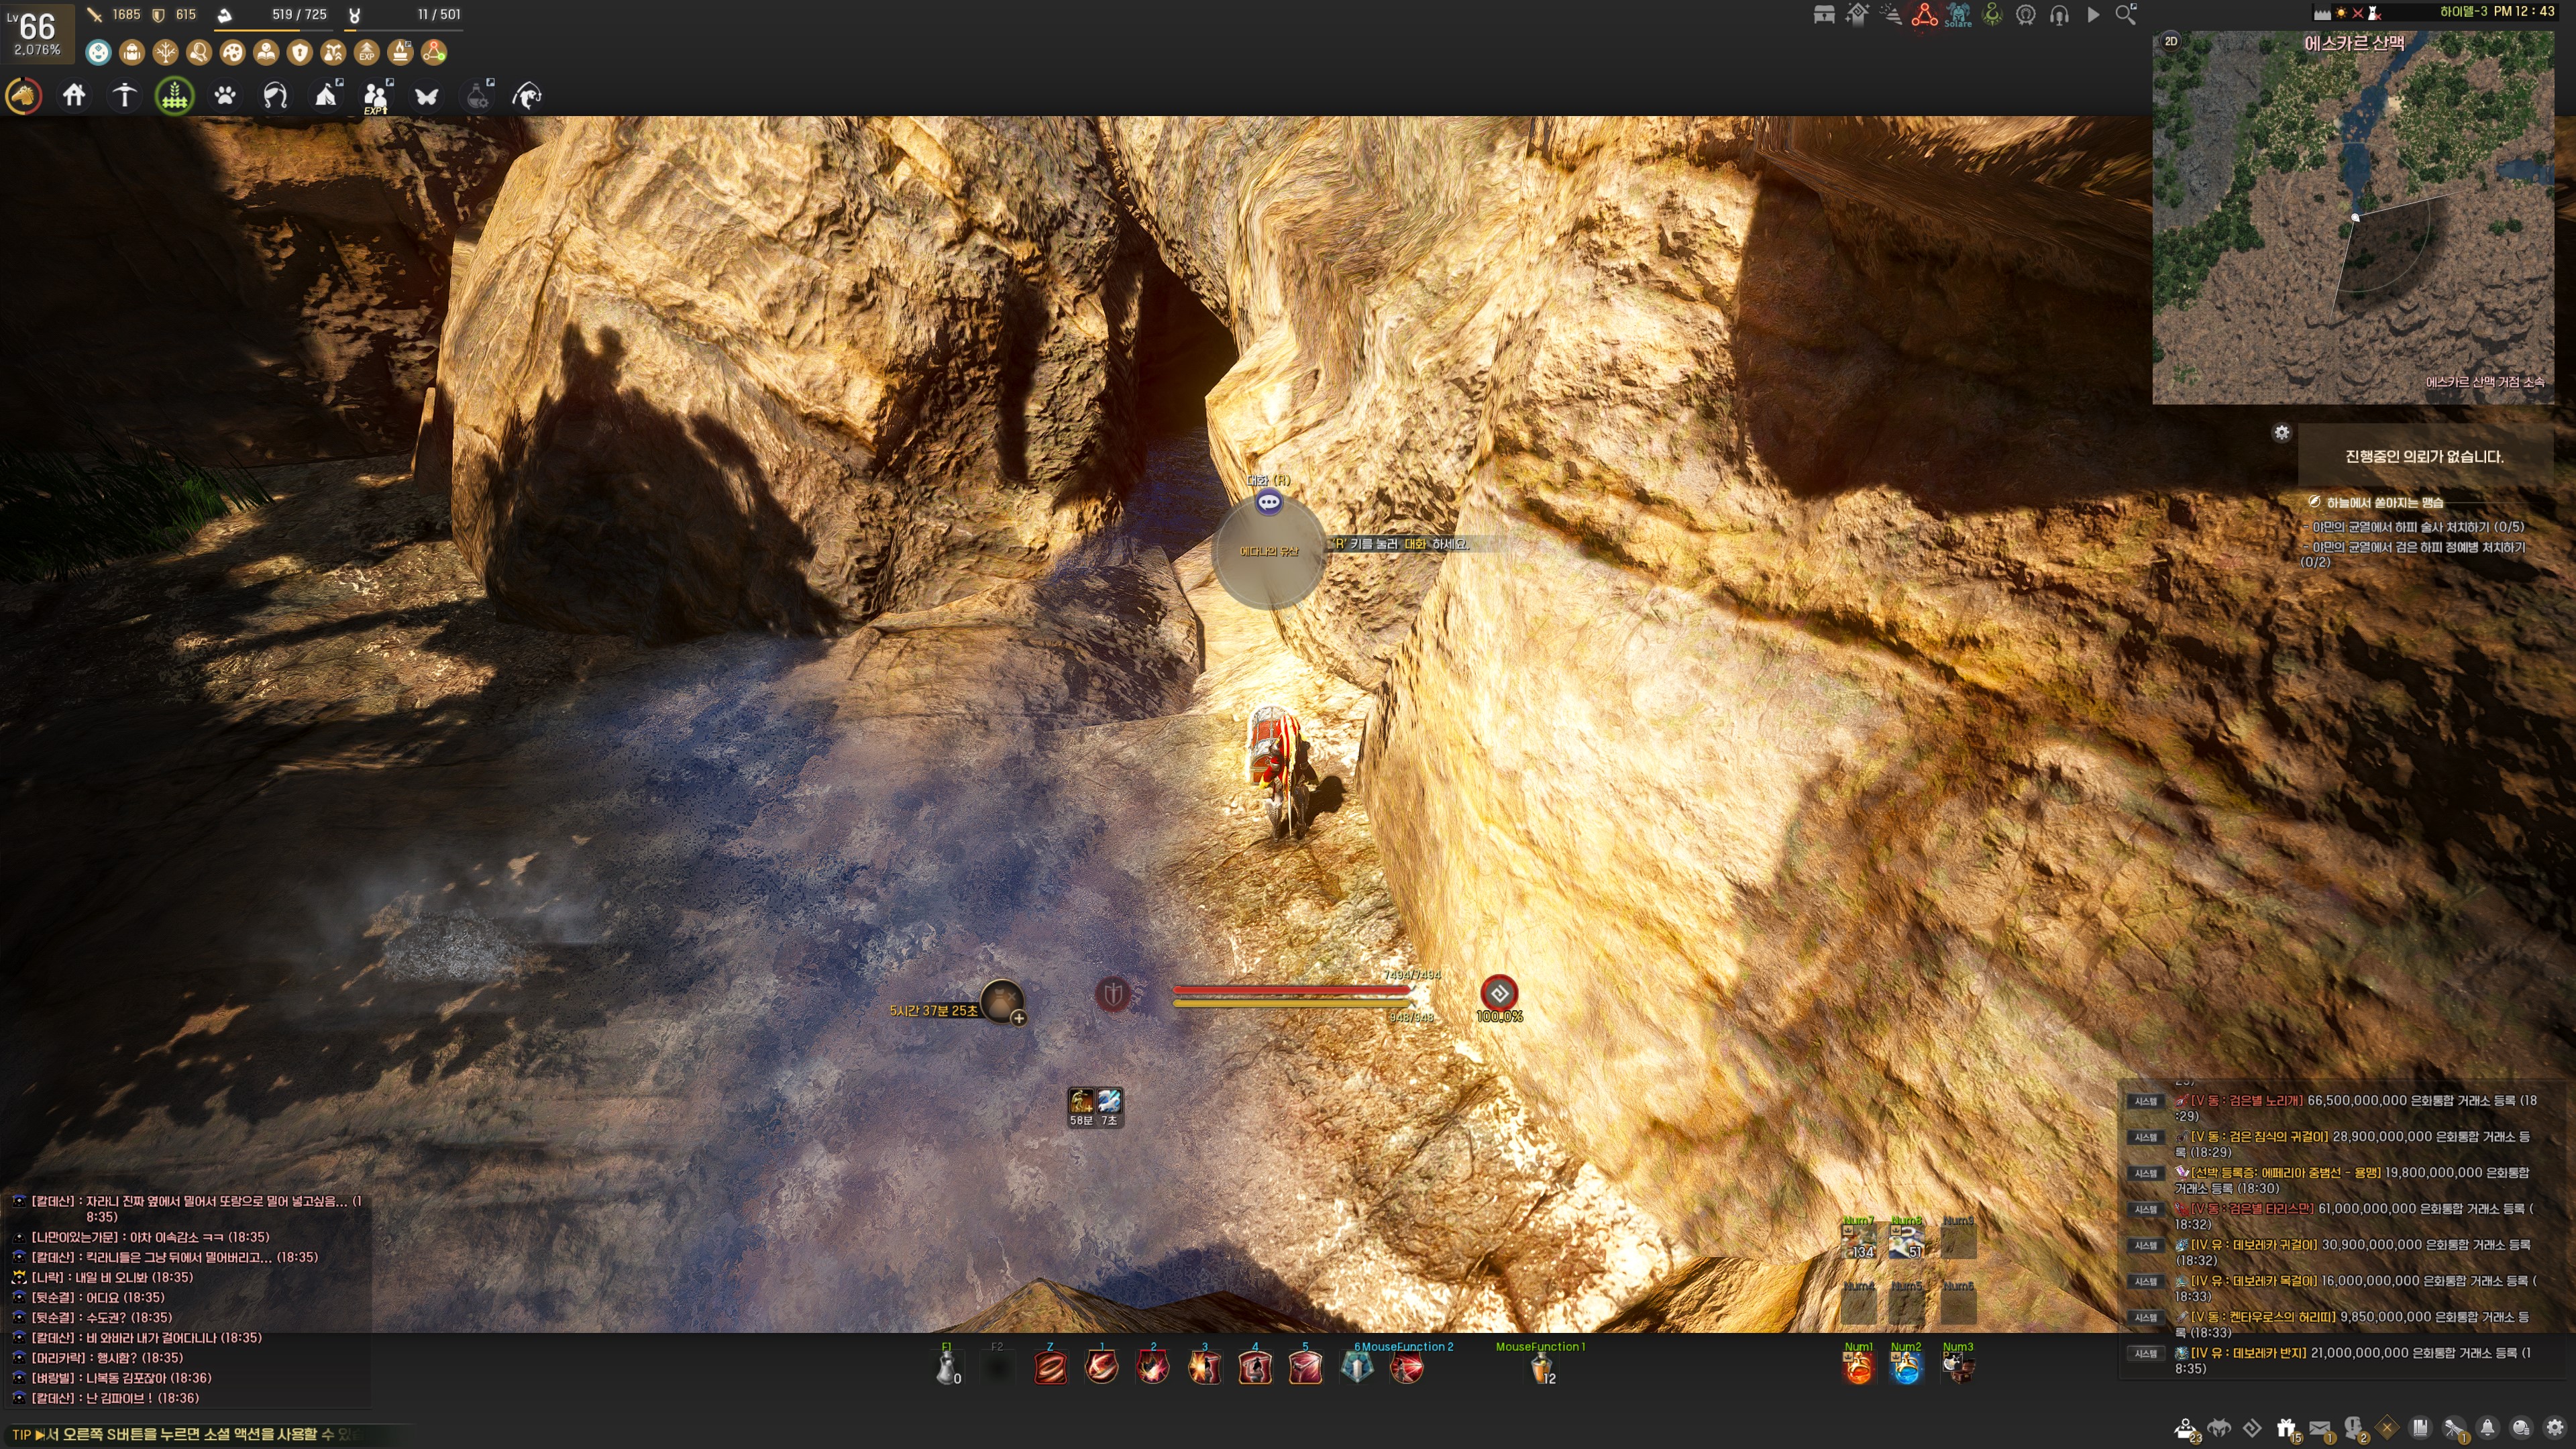Screen dimensions: 2576x1449
Task: Toggle voice chat headset icon
Action: click(2059, 15)
